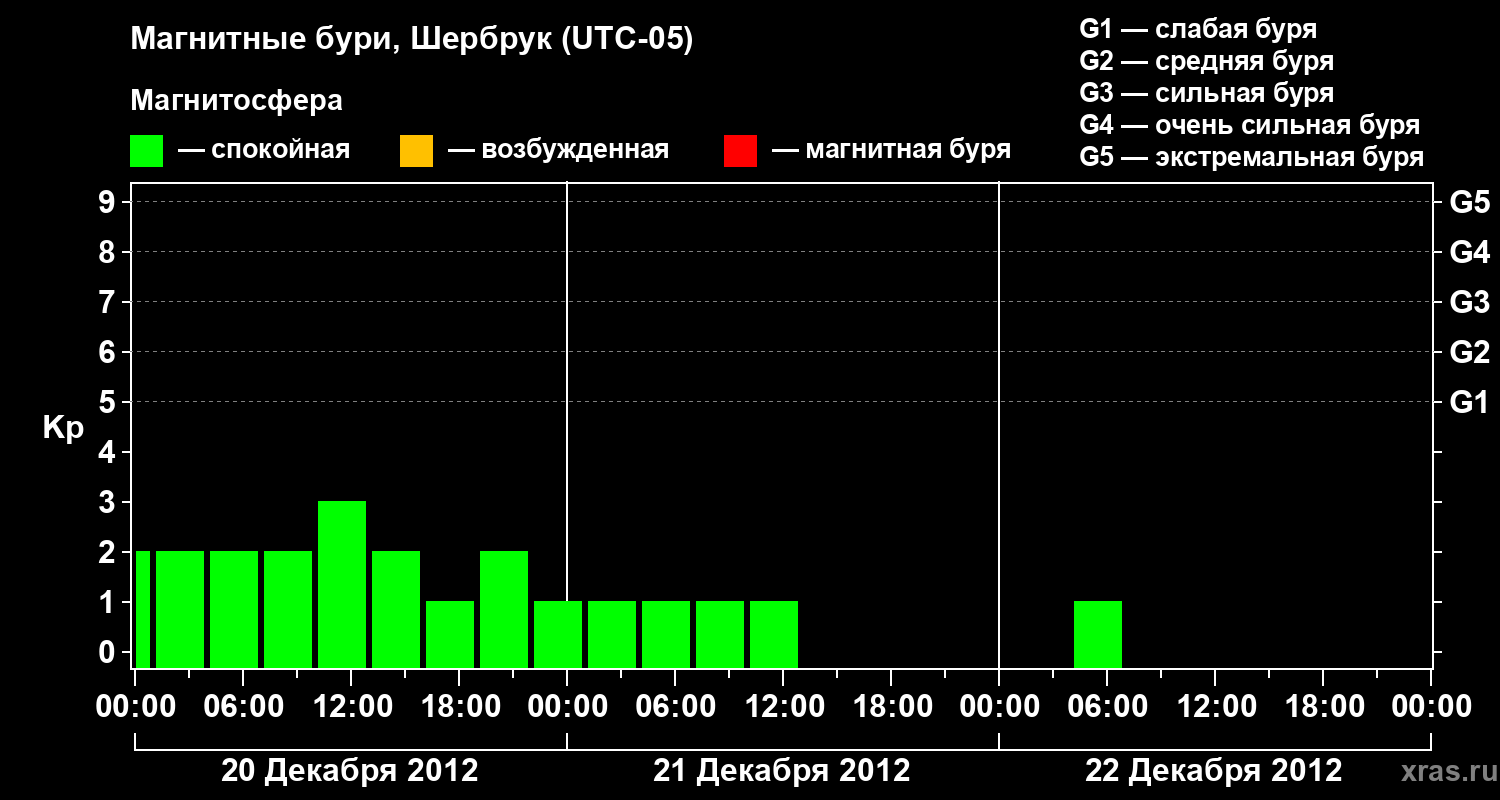Click the '22 Декабря 2012' date label
The height and width of the screenshot is (800, 1500).
click(1214, 771)
